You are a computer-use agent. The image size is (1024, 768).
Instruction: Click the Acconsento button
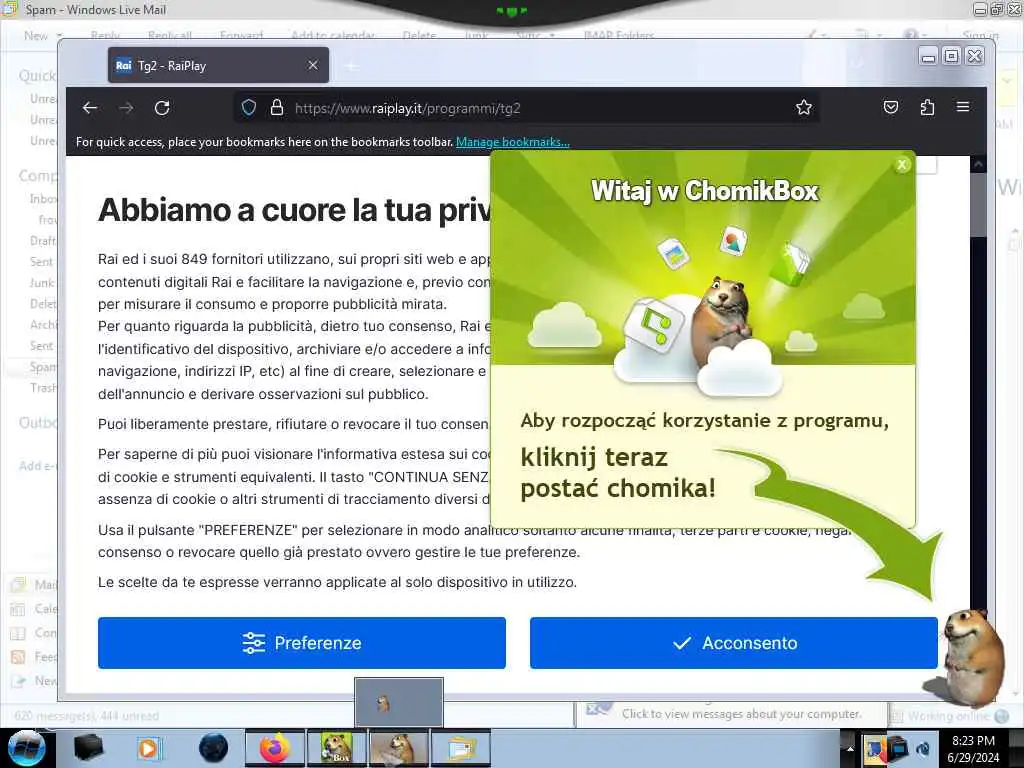733,643
